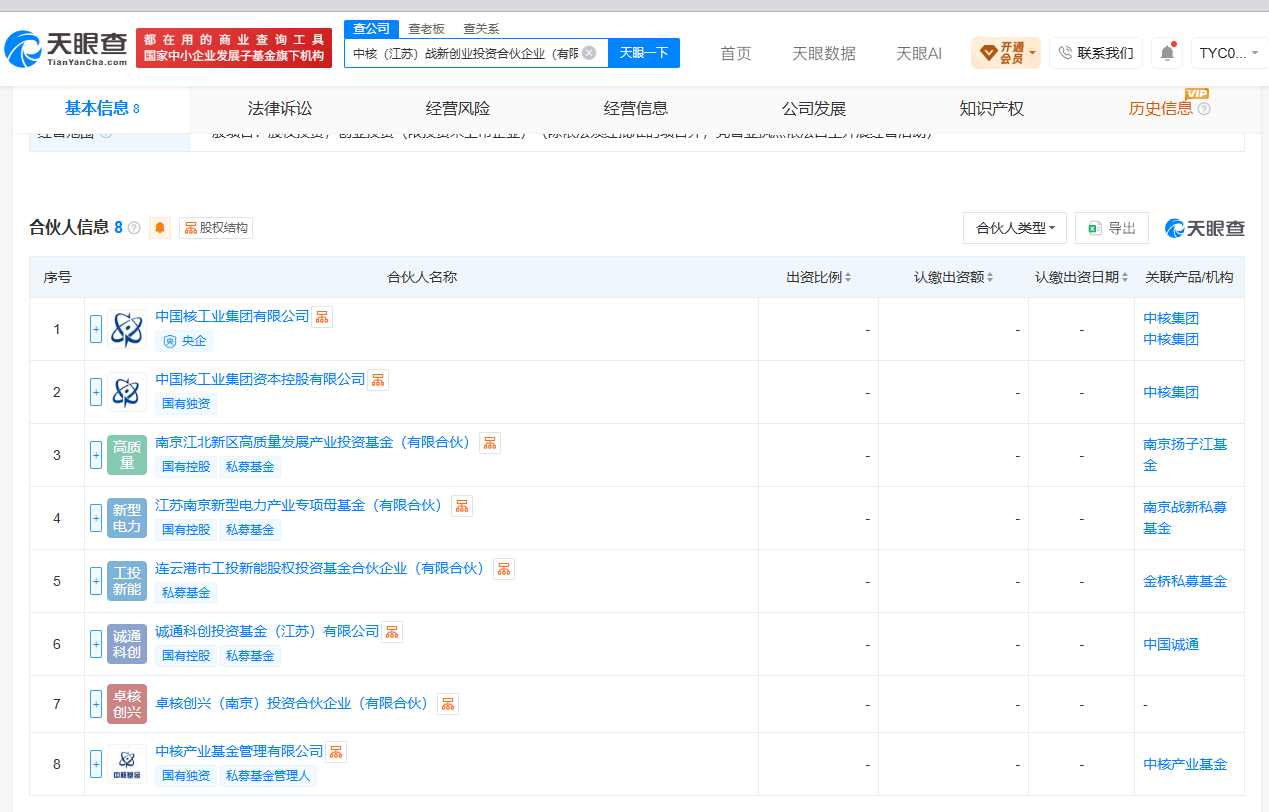Image resolution: width=1269 pixels, height=812 pixels.
Task: Clear the search box with the X icon
Action: click(x=589, y=53)
